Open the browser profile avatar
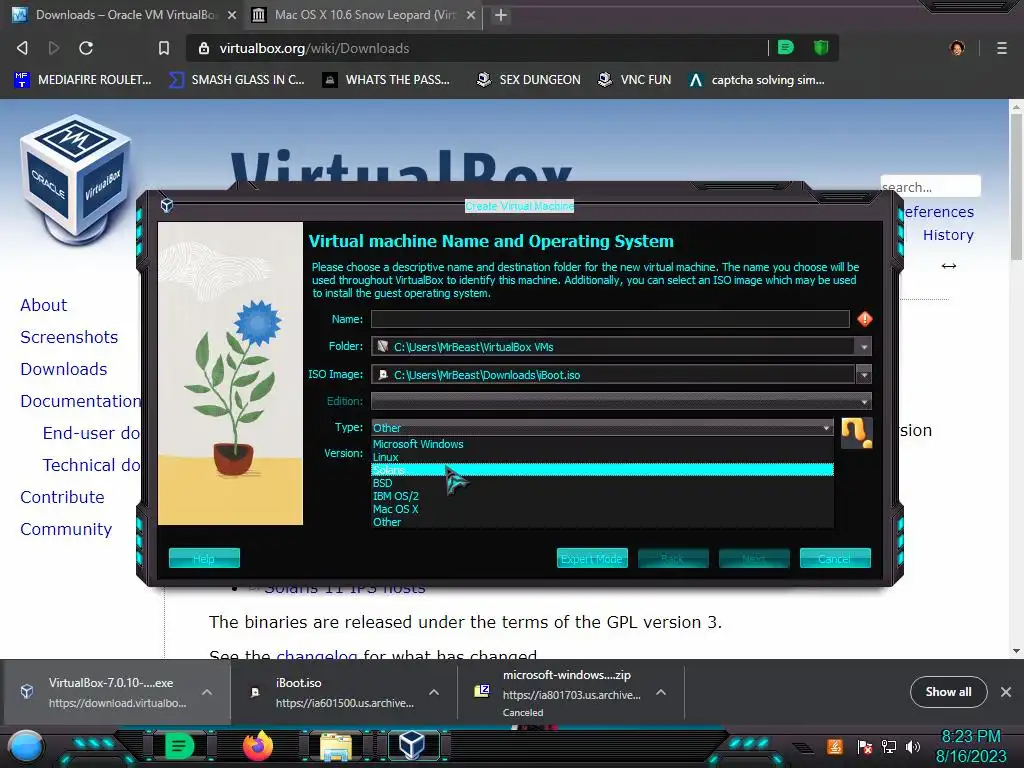 [x=957, y=48]
